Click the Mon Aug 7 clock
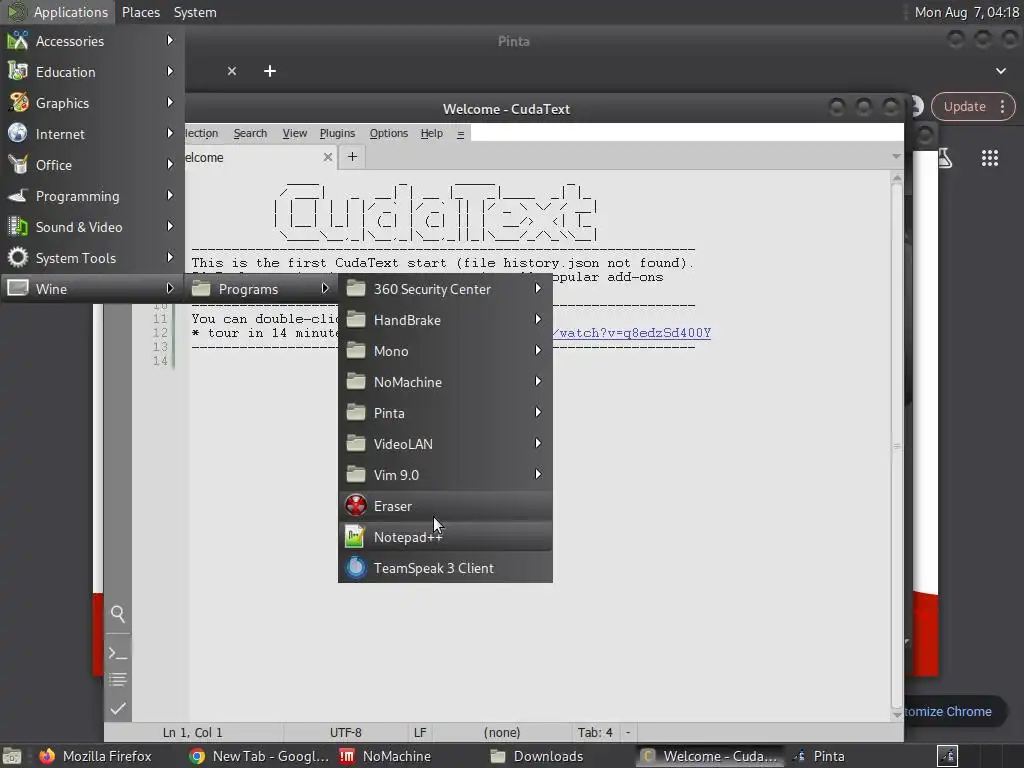The image size is (1024, 768). coord(967,12)
